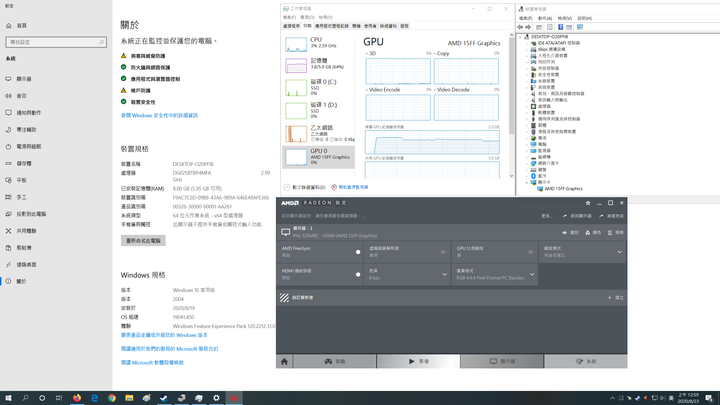This screenshot has width=720, height=405.
Task: Open Microsoft Edge from the taskbar
Action: pos(95,398)
